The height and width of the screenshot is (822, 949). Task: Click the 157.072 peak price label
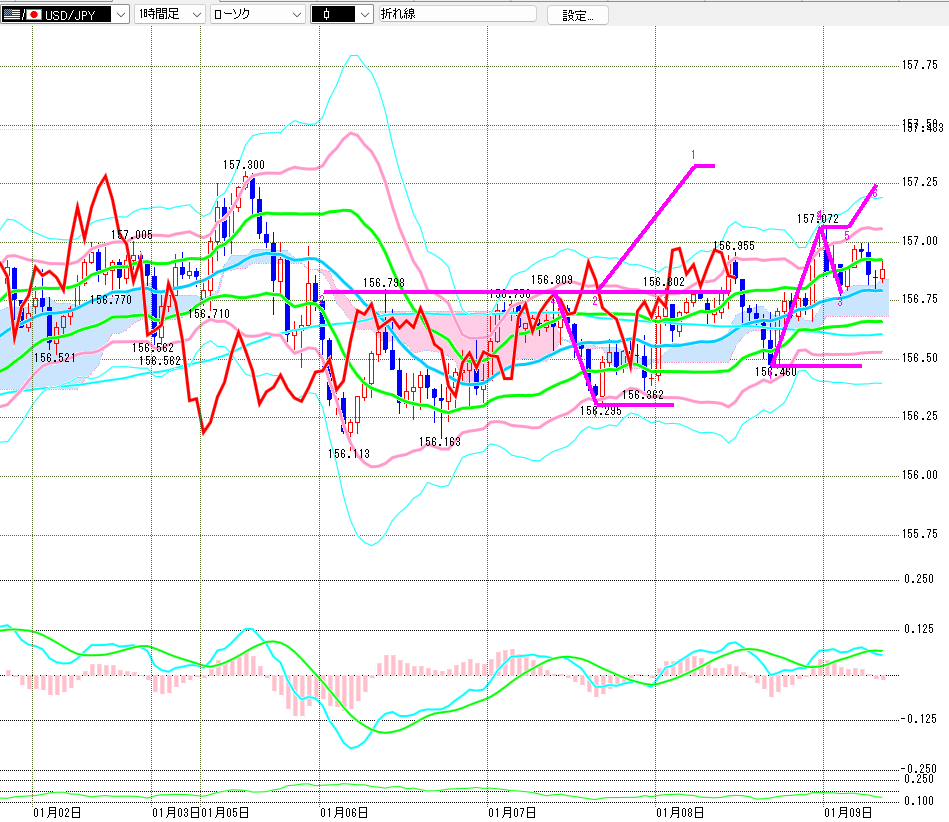click(816, 218)
